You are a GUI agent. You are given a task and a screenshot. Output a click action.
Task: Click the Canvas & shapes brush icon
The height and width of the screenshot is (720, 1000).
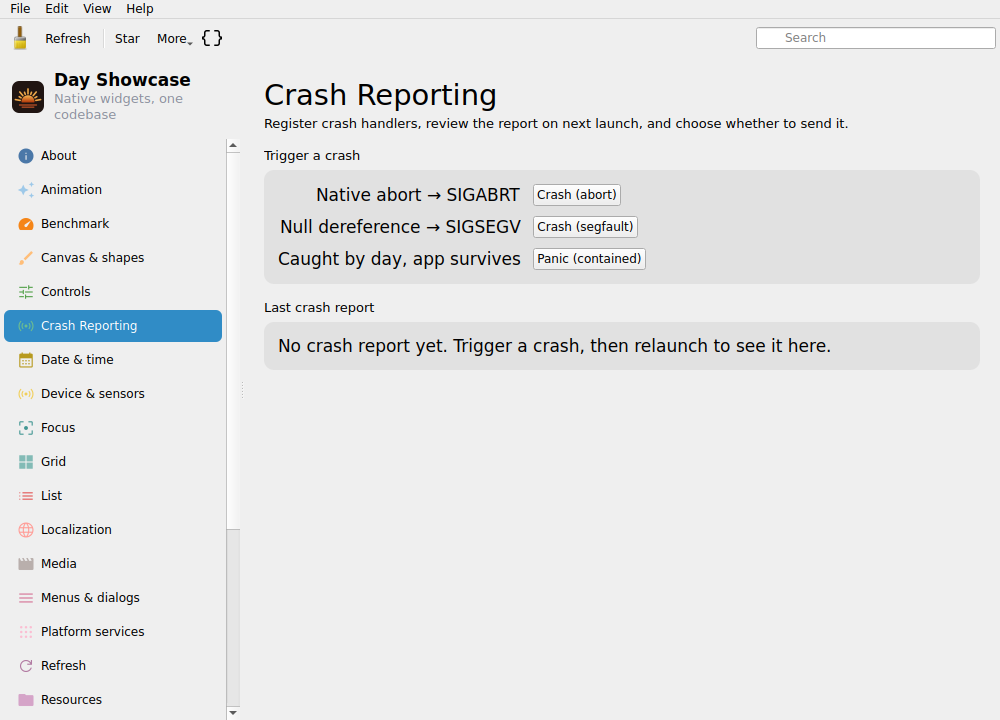point(26,258)
